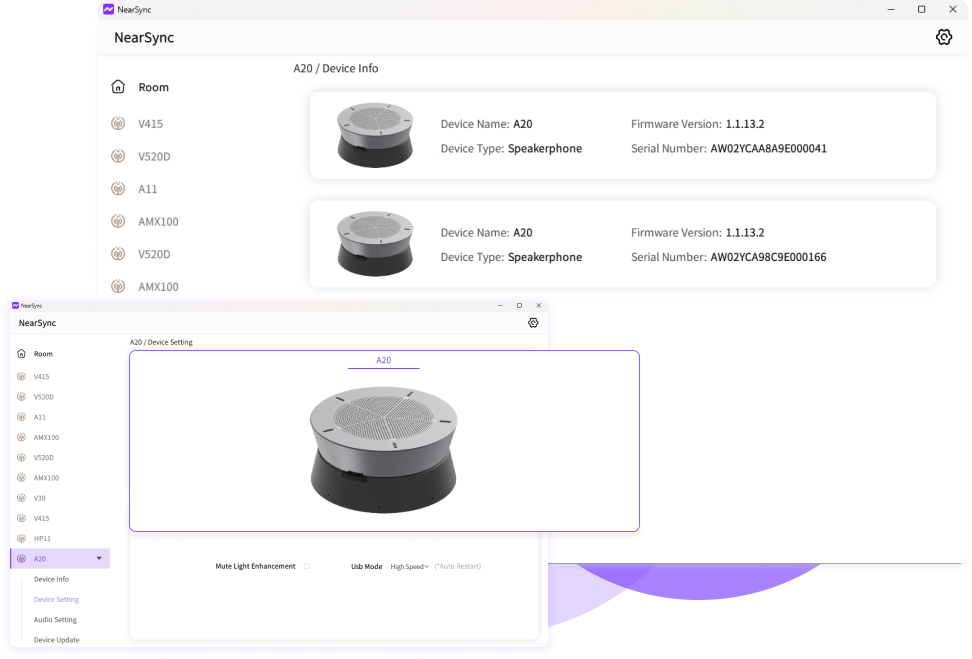Viewport: 972px width, 659px height.
Task: Select AMX100 entry just below A11 in back window
Action: pyautogui.click(x=158, y=221)
